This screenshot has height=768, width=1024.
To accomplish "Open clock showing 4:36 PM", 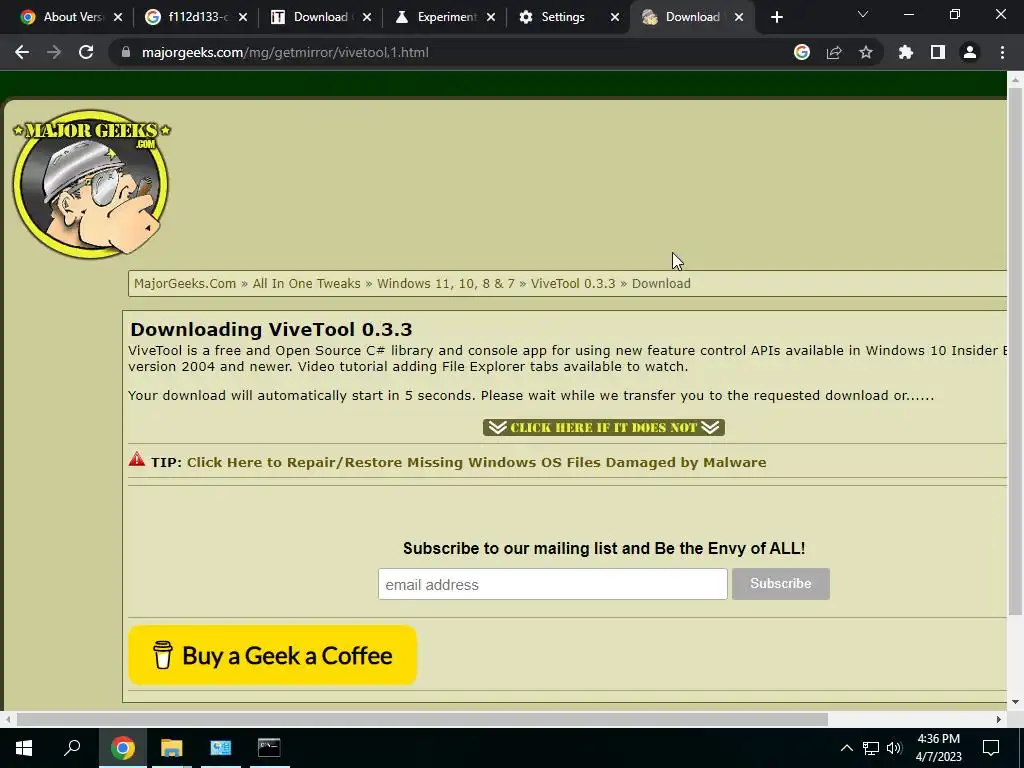I will point(938,748).
